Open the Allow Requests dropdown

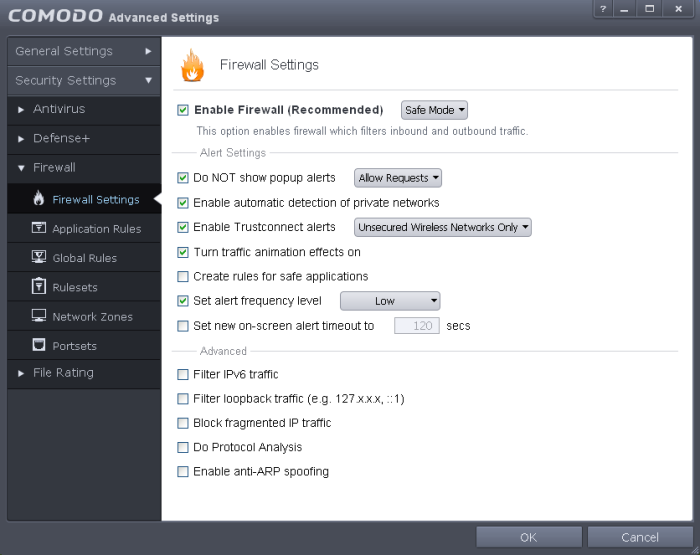[x=398, y=178]
